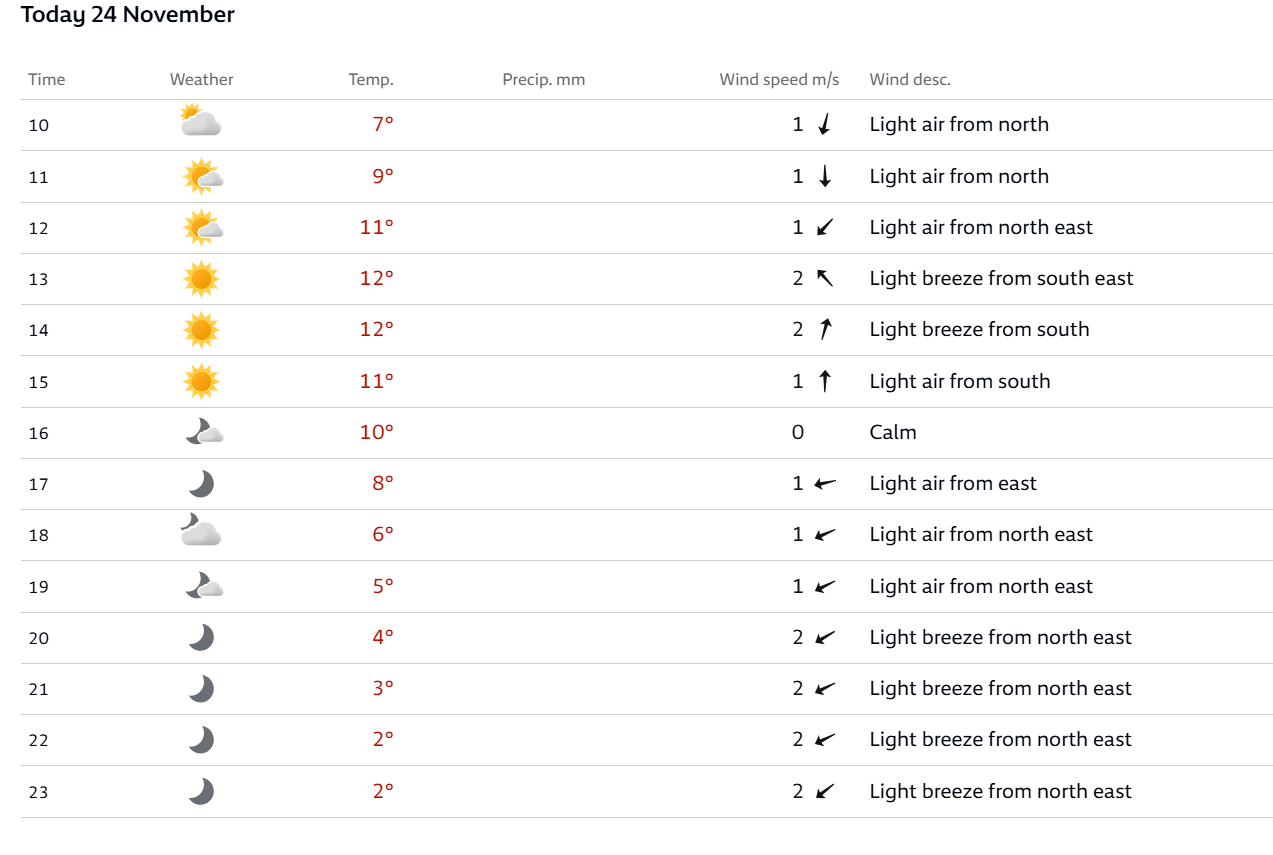Click the wind direction arrow at hour 11
This screenshot has width=1273, height=855.
click(x=825, y=177)
